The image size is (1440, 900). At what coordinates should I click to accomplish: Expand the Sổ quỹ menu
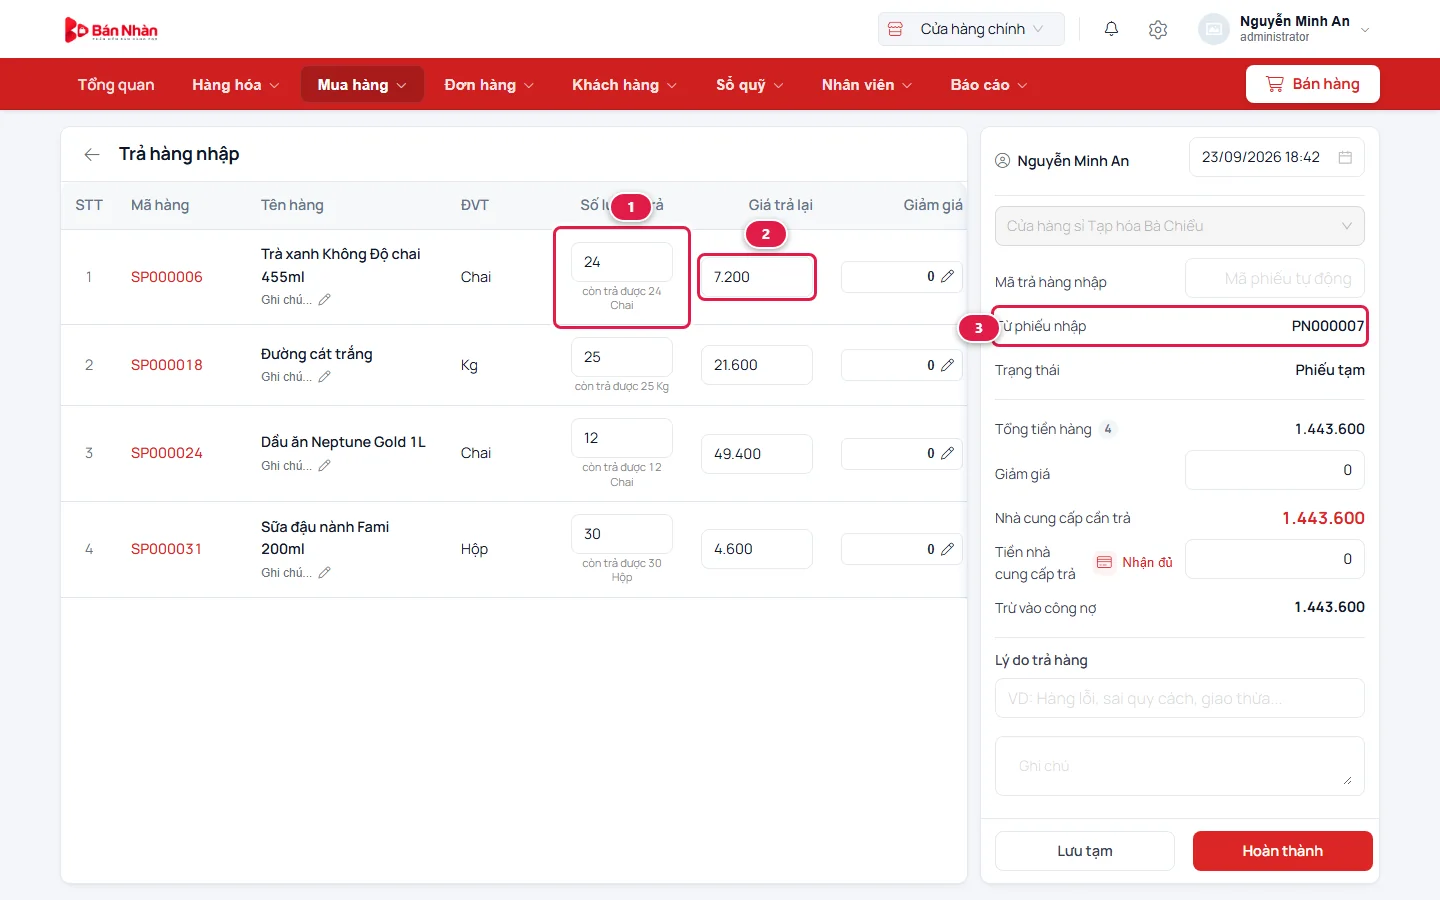(749, 85)
